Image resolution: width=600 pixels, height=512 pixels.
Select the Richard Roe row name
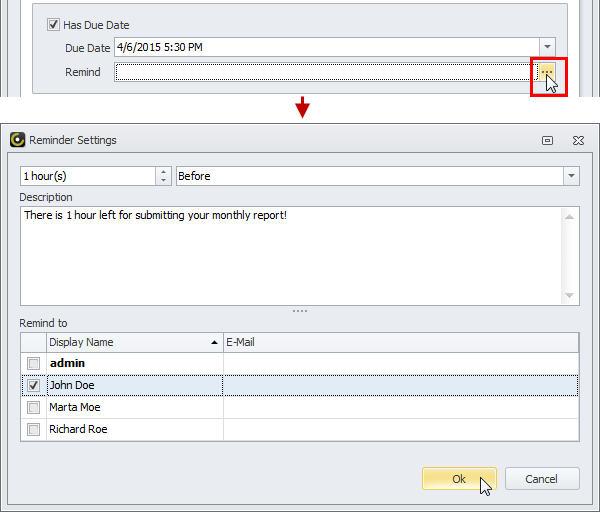pyautogui.click(x=78, y=429)
